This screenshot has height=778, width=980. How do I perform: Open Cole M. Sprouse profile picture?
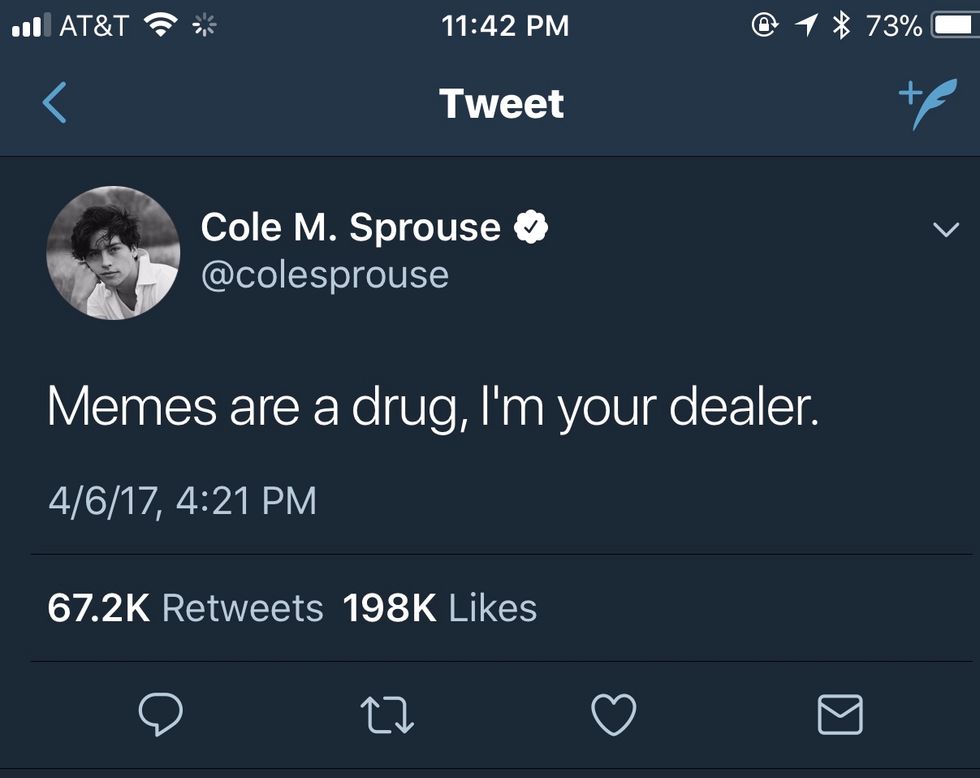(x=113, y=252)
